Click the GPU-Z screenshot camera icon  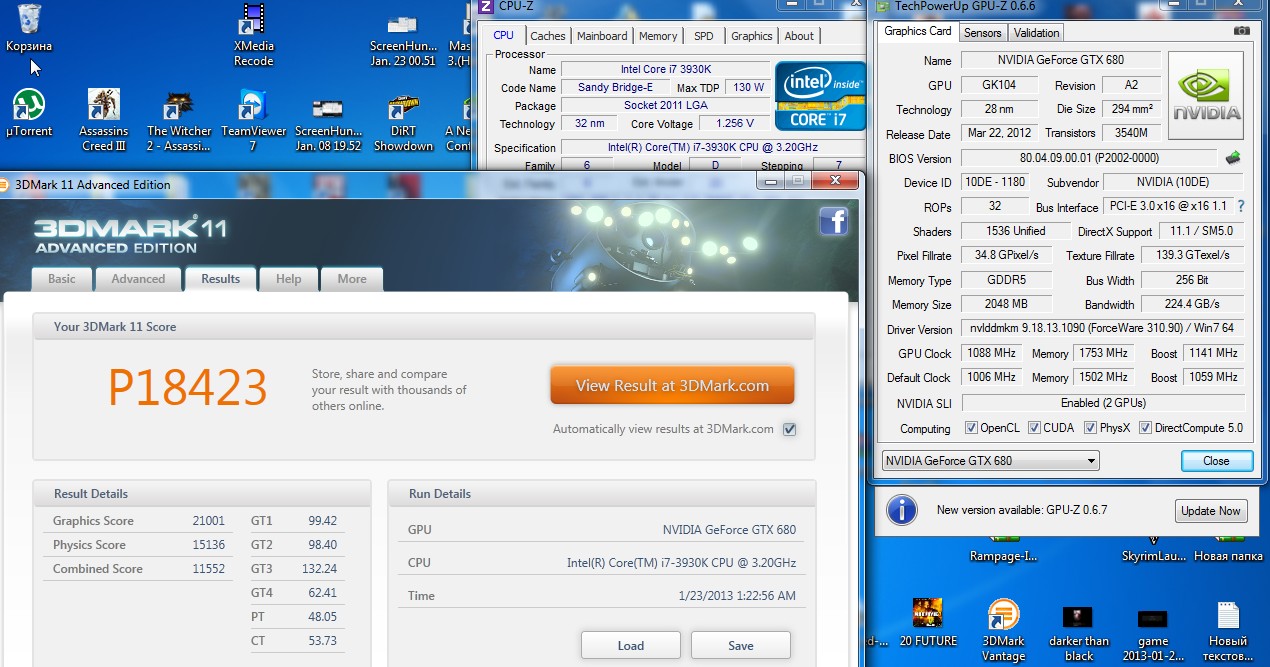point(1241,31)
